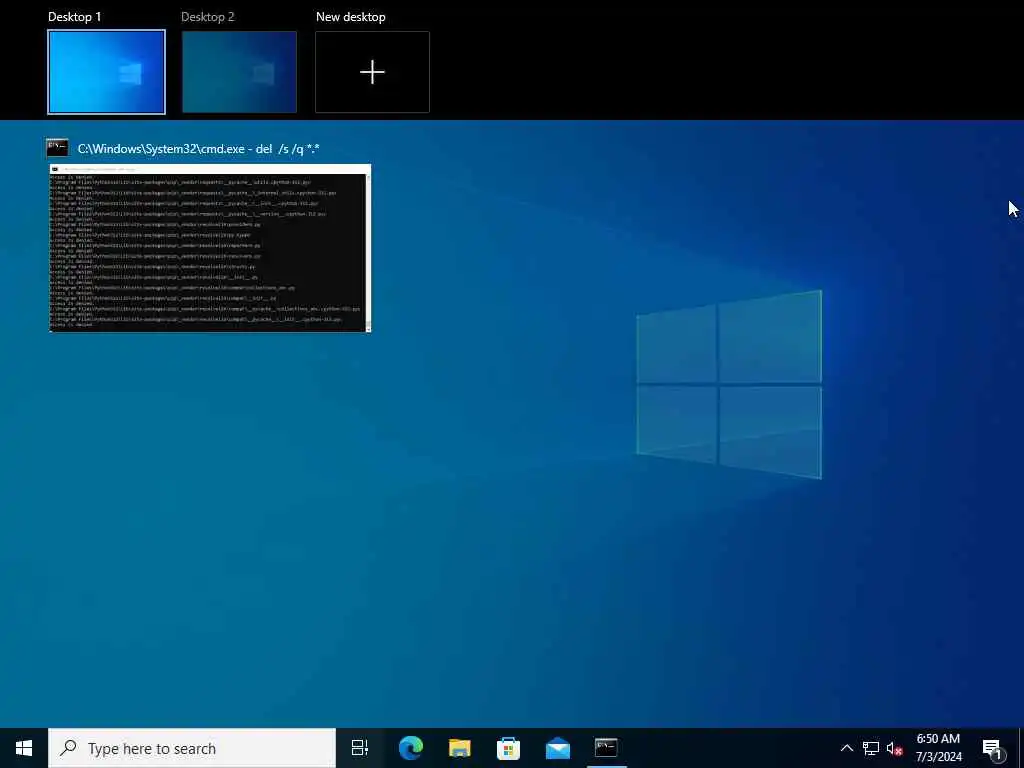
Task: Add a new desktop with the plus tile
Action: (372, 72)
